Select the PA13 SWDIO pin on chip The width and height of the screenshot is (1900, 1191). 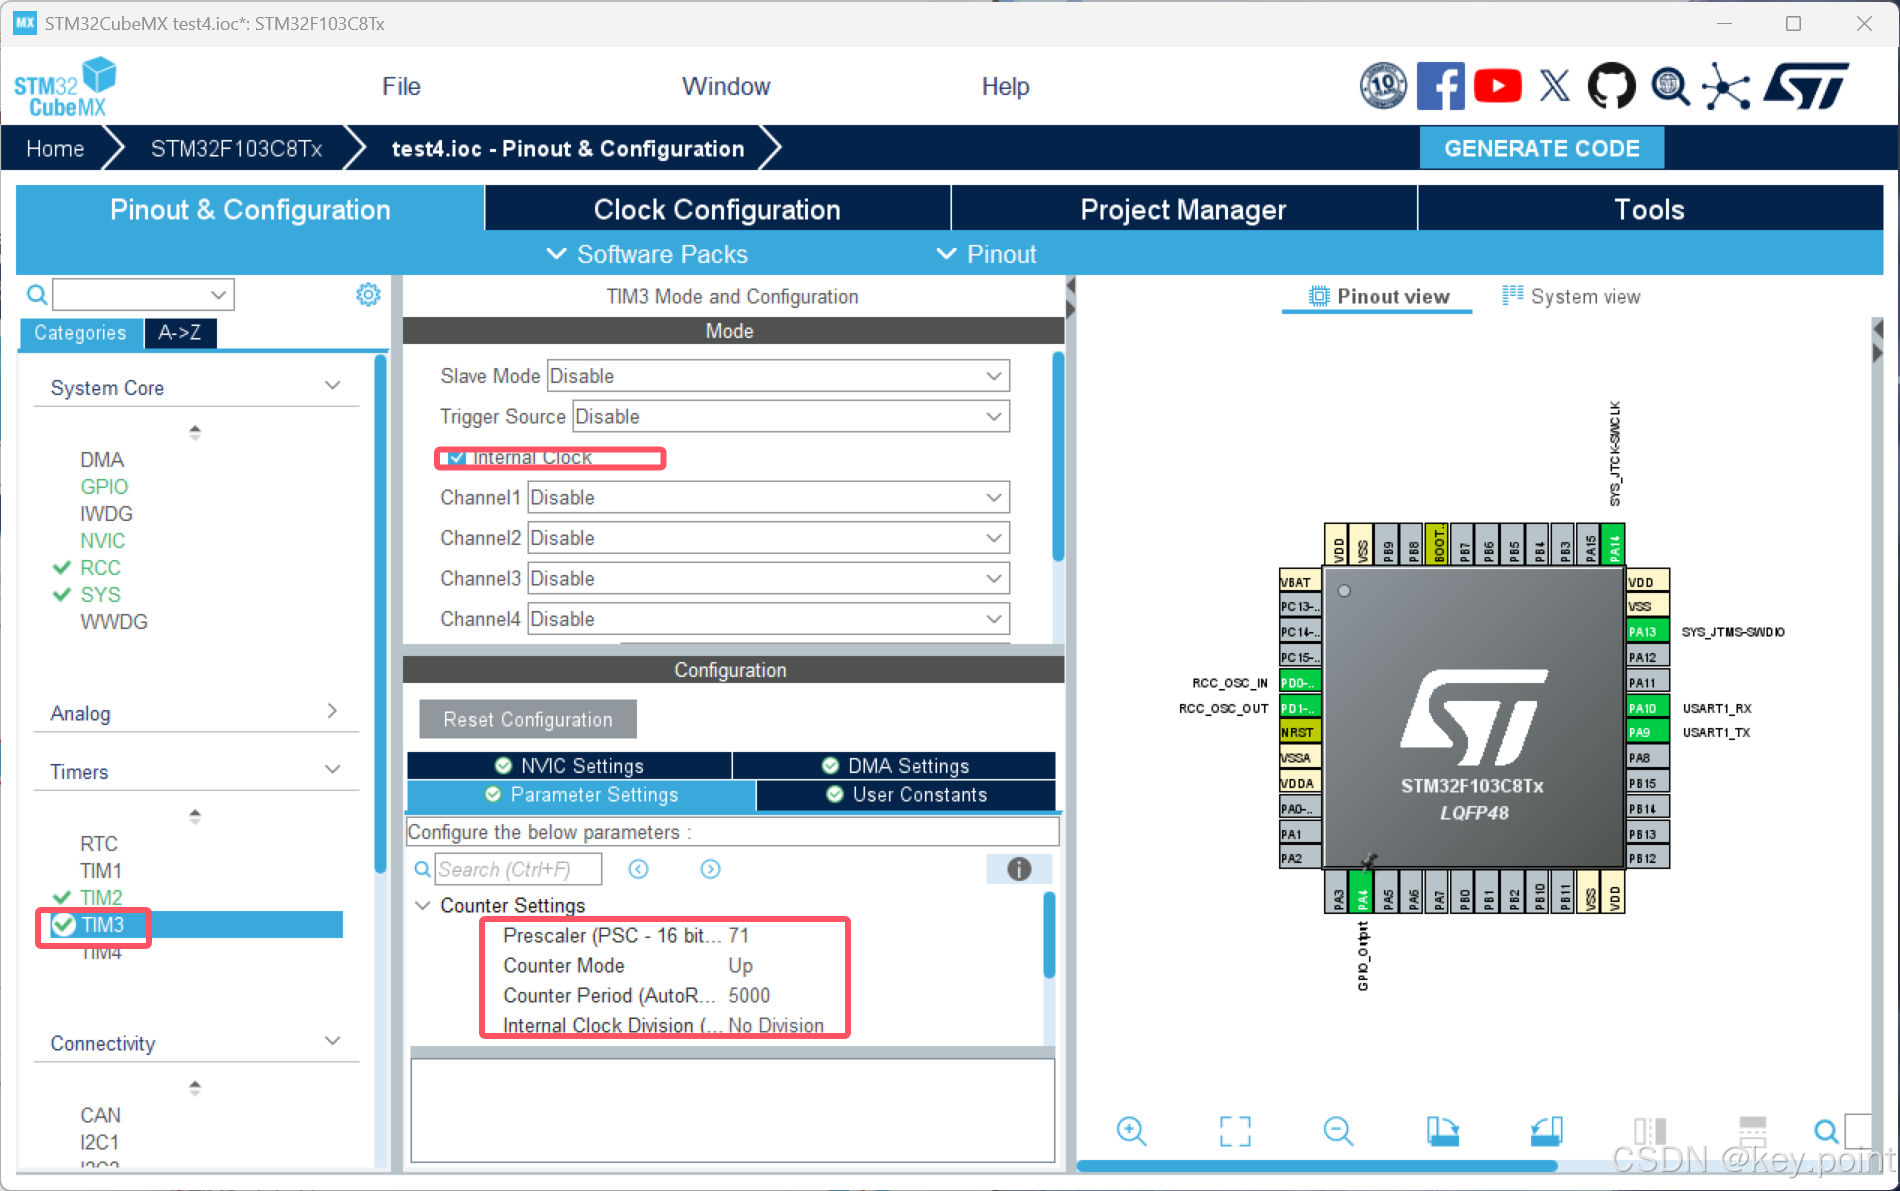(x=1647, y=631)
